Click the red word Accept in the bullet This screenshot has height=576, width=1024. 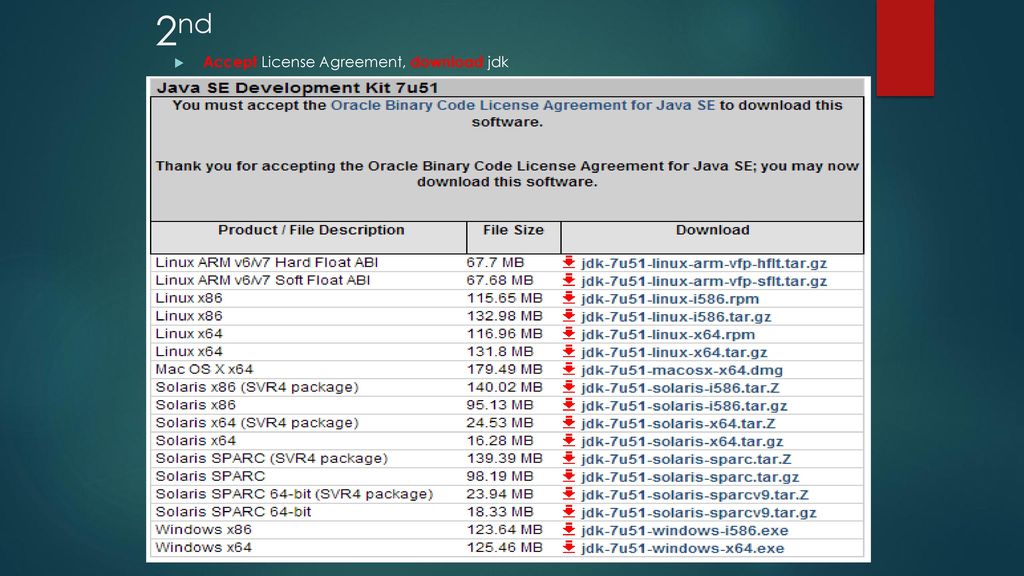tap(230, 62)
